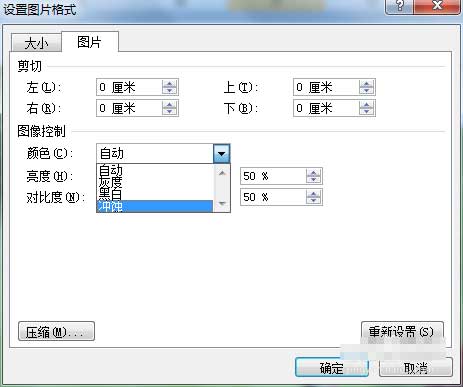Choose 自动 in the color list
This screenshot has width=463, height=387.
pyautogui.click(x=155, y=170)
